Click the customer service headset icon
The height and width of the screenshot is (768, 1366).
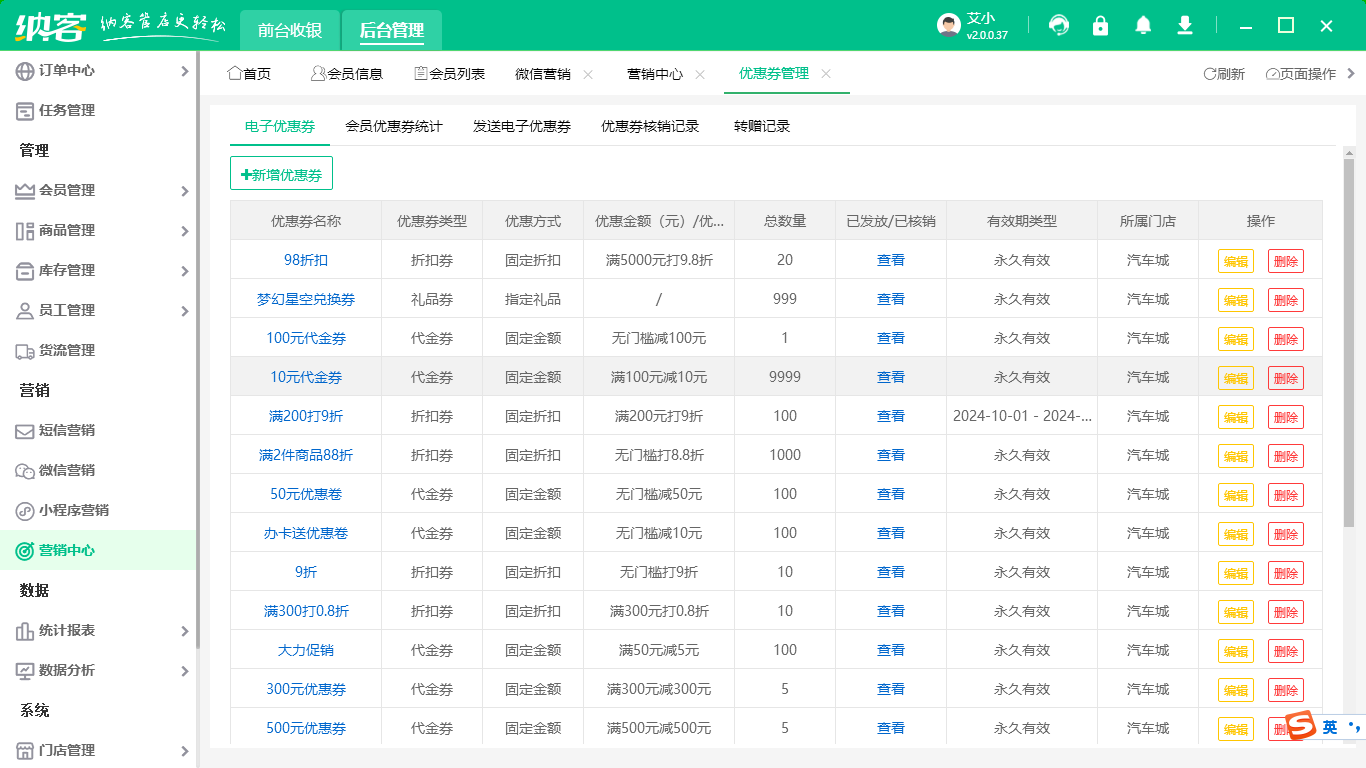pyautogui.click(x=1058, y=26)
